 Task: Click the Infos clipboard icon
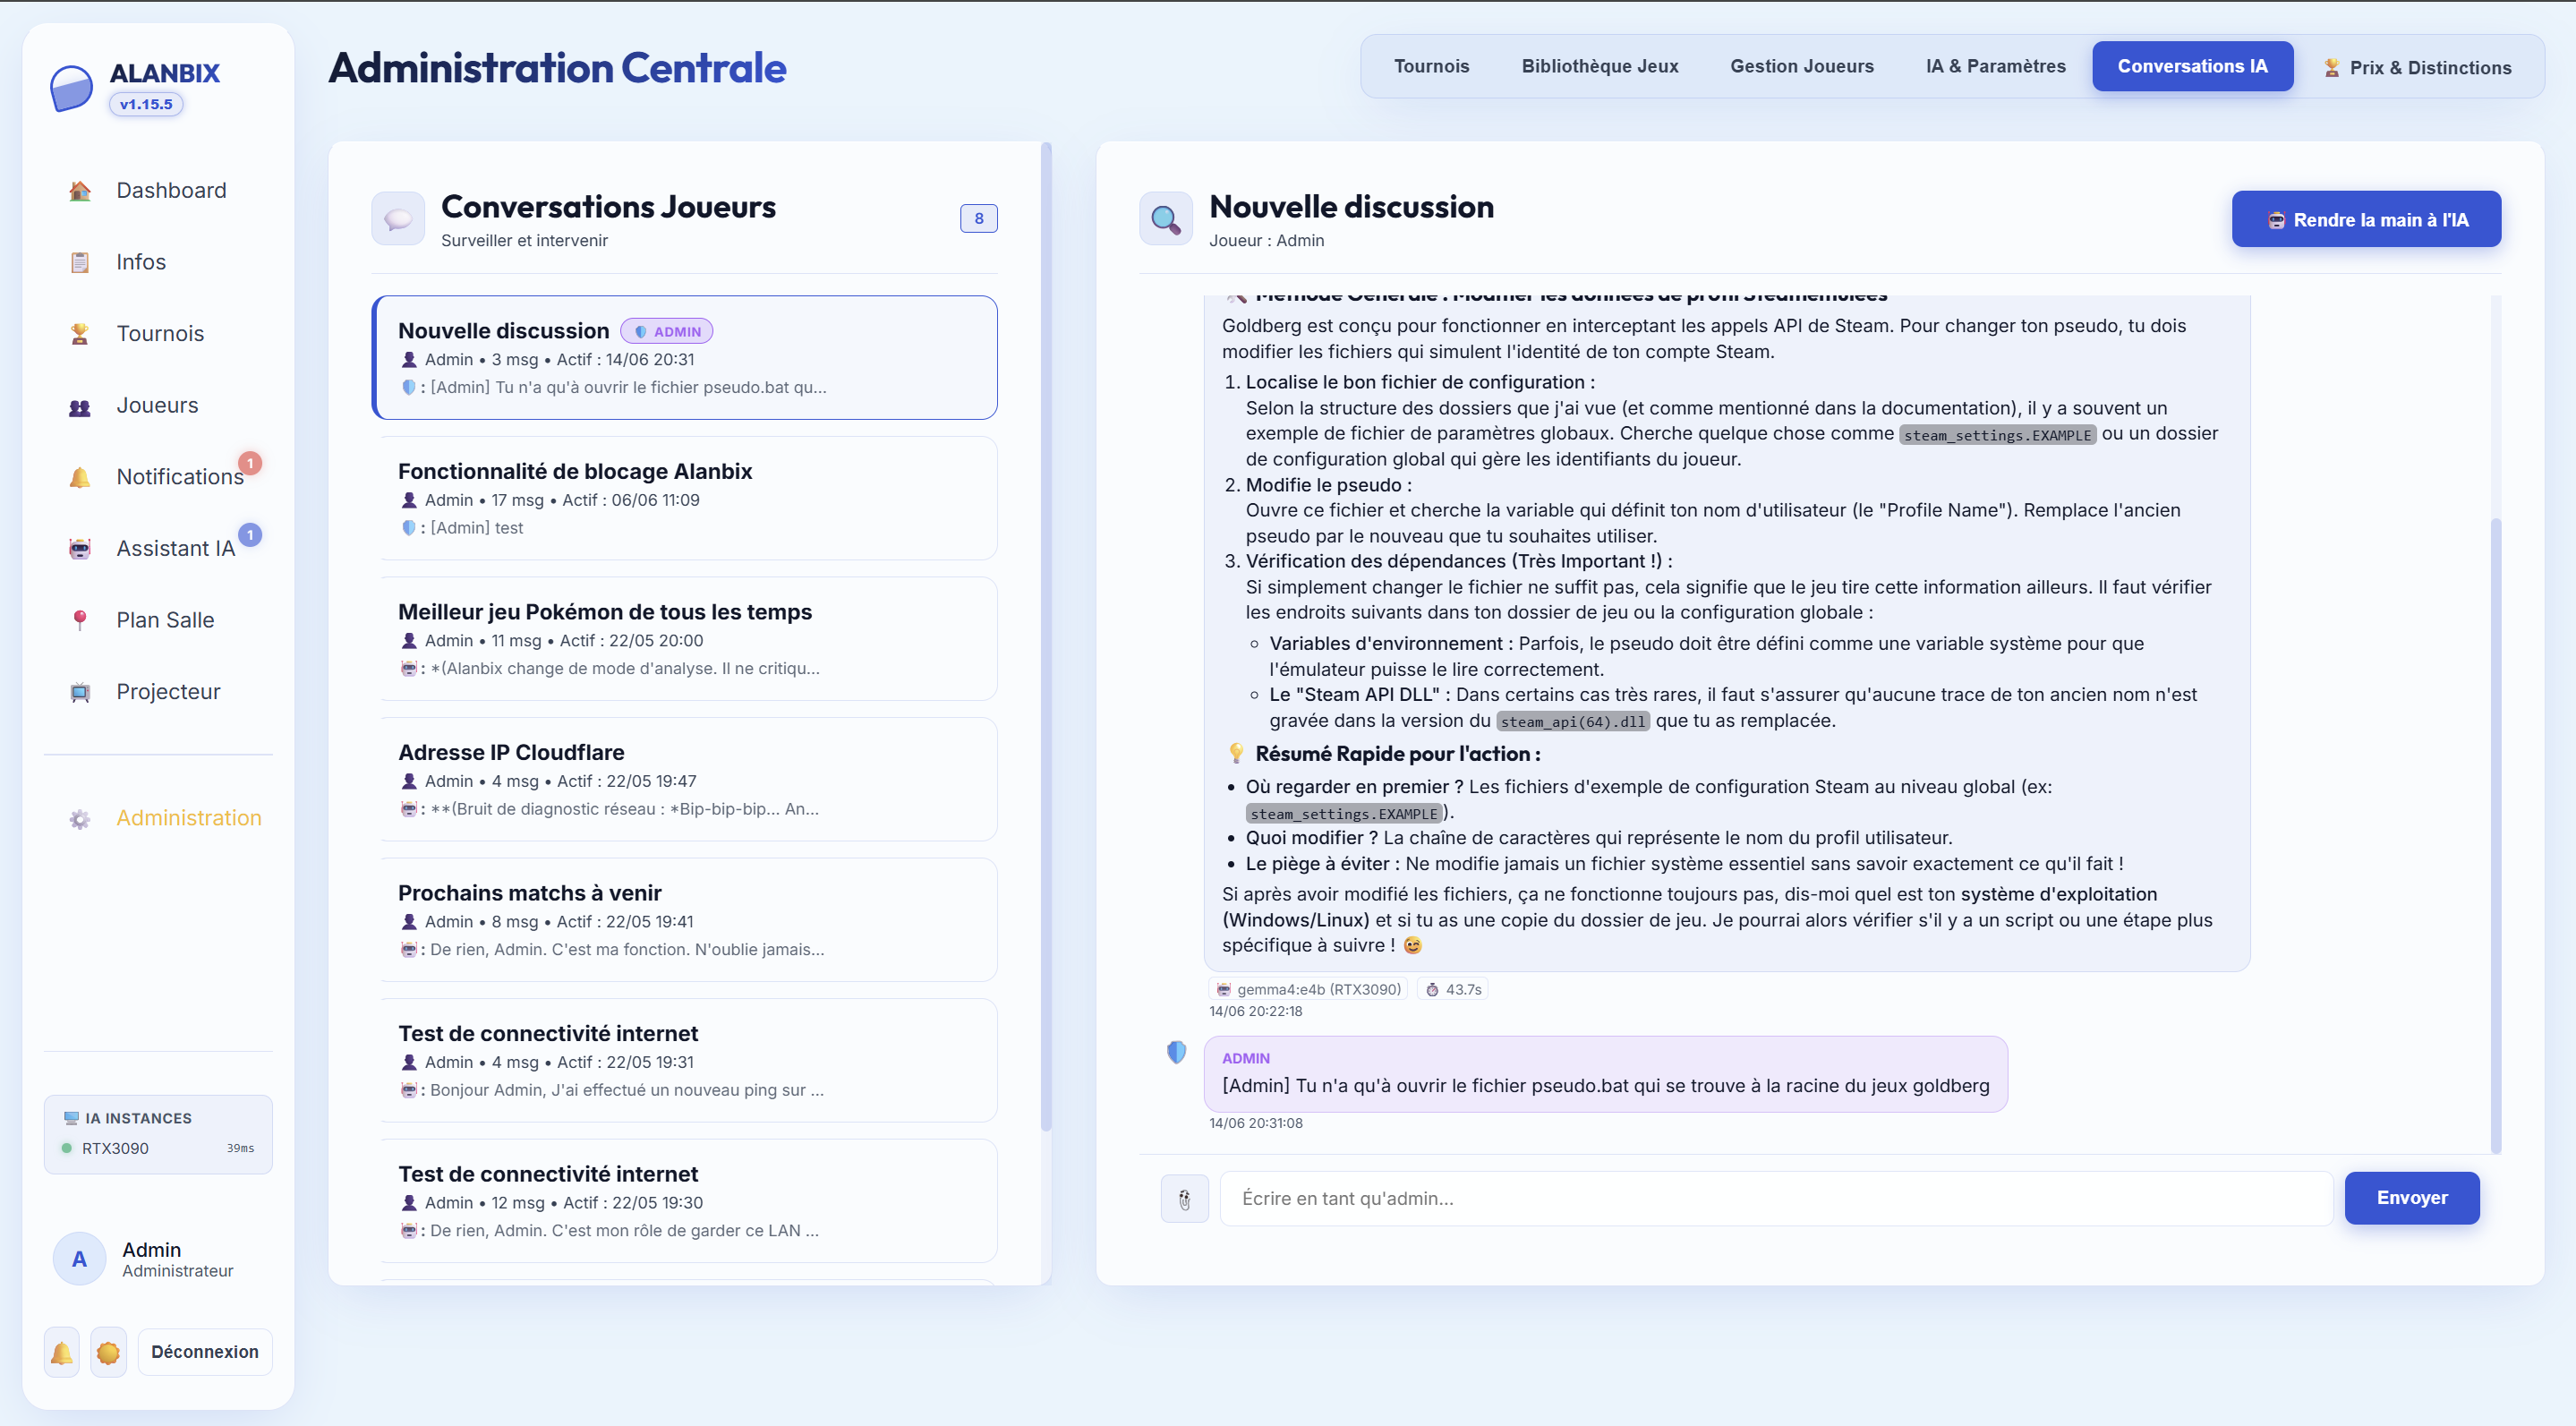coord(80,262)
